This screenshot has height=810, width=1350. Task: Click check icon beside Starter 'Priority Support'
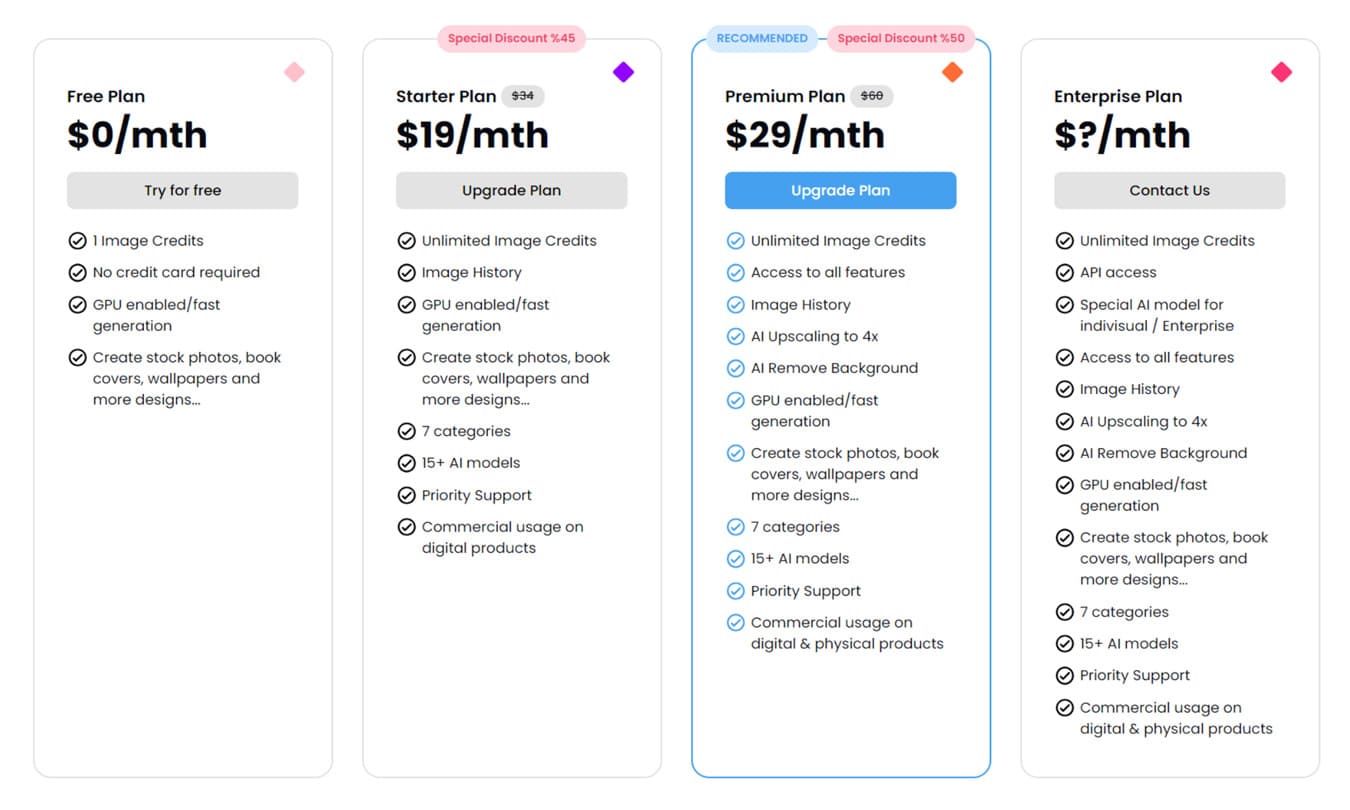[x=406, y=496]
